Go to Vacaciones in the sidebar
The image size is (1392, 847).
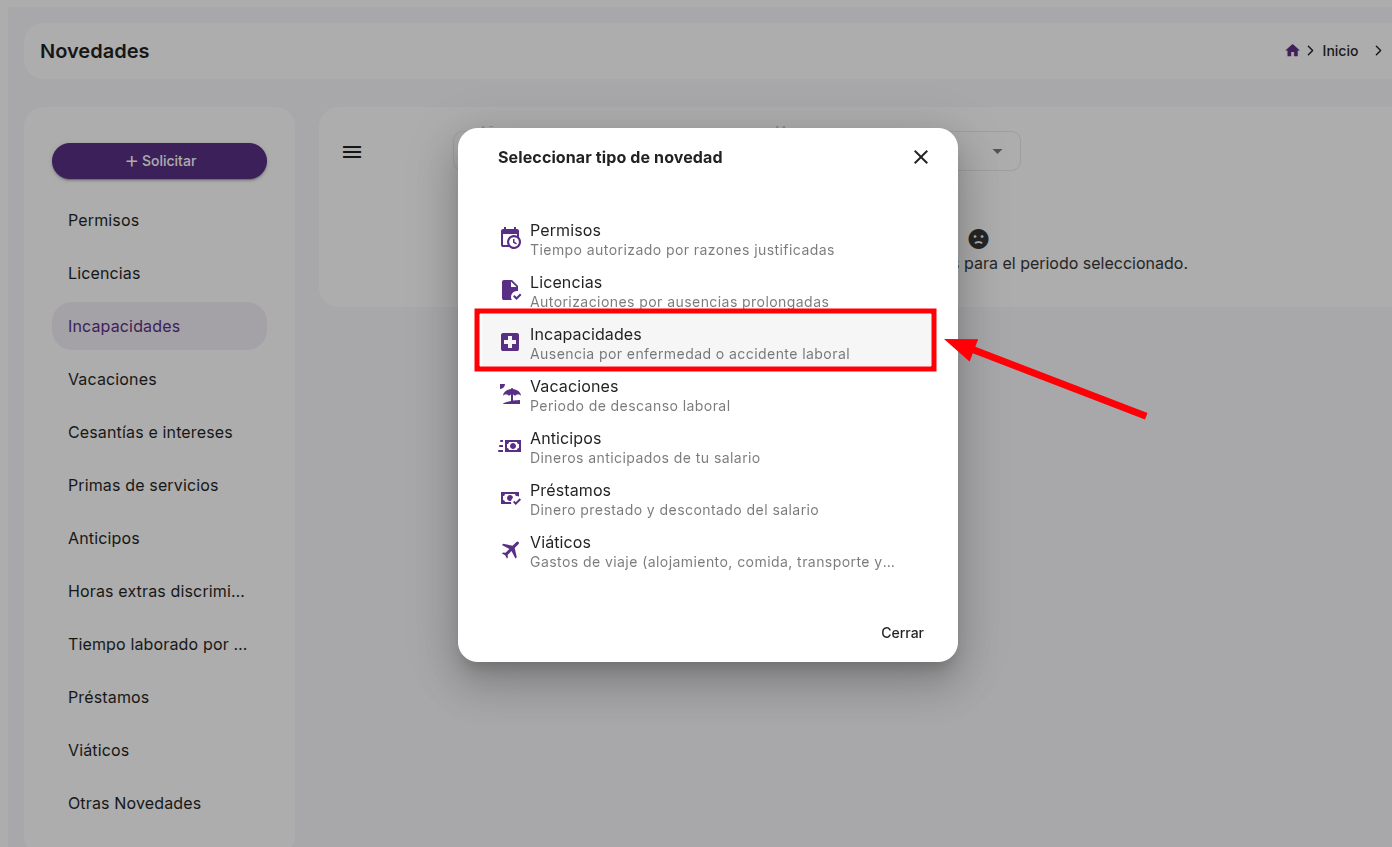coord(160,379)
